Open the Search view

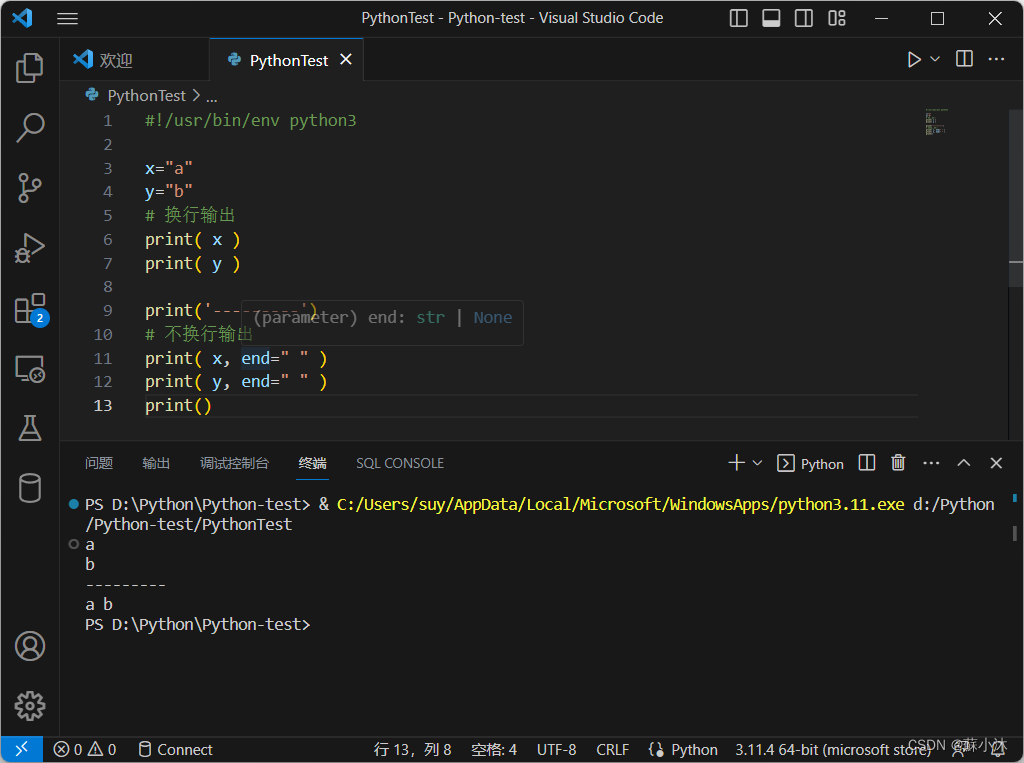pyautogui.click(x=29, y=127)
